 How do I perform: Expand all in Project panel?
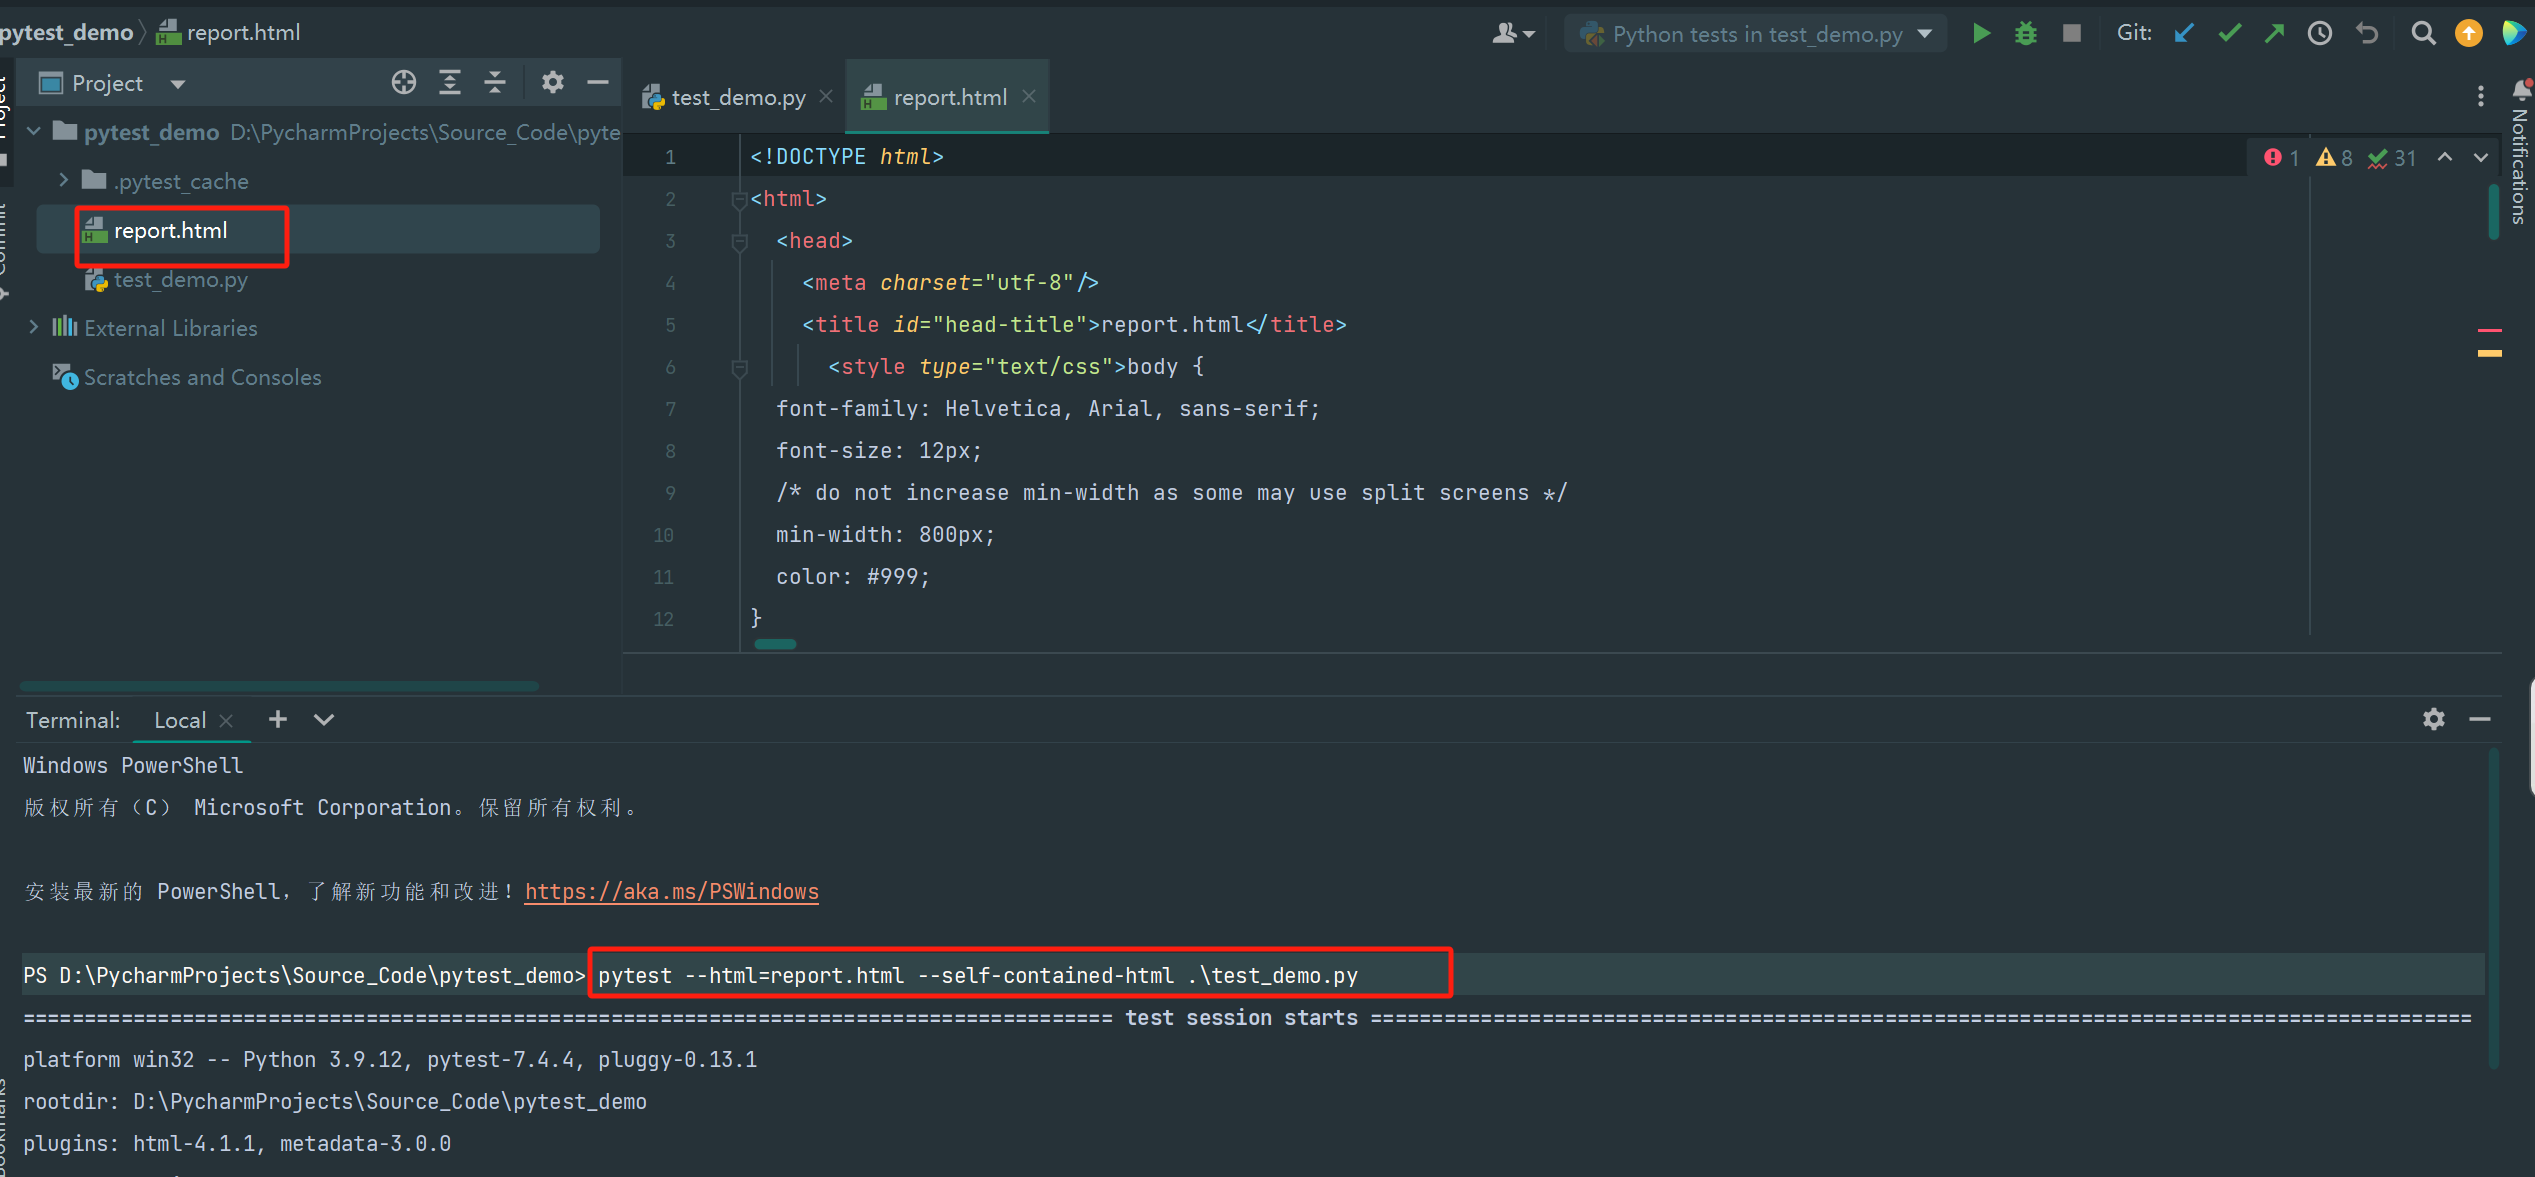point(450,83)
